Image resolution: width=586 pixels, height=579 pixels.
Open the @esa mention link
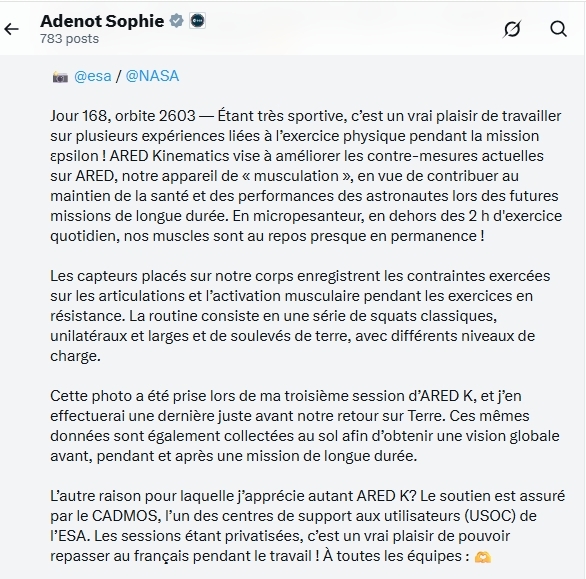point(93,76)
